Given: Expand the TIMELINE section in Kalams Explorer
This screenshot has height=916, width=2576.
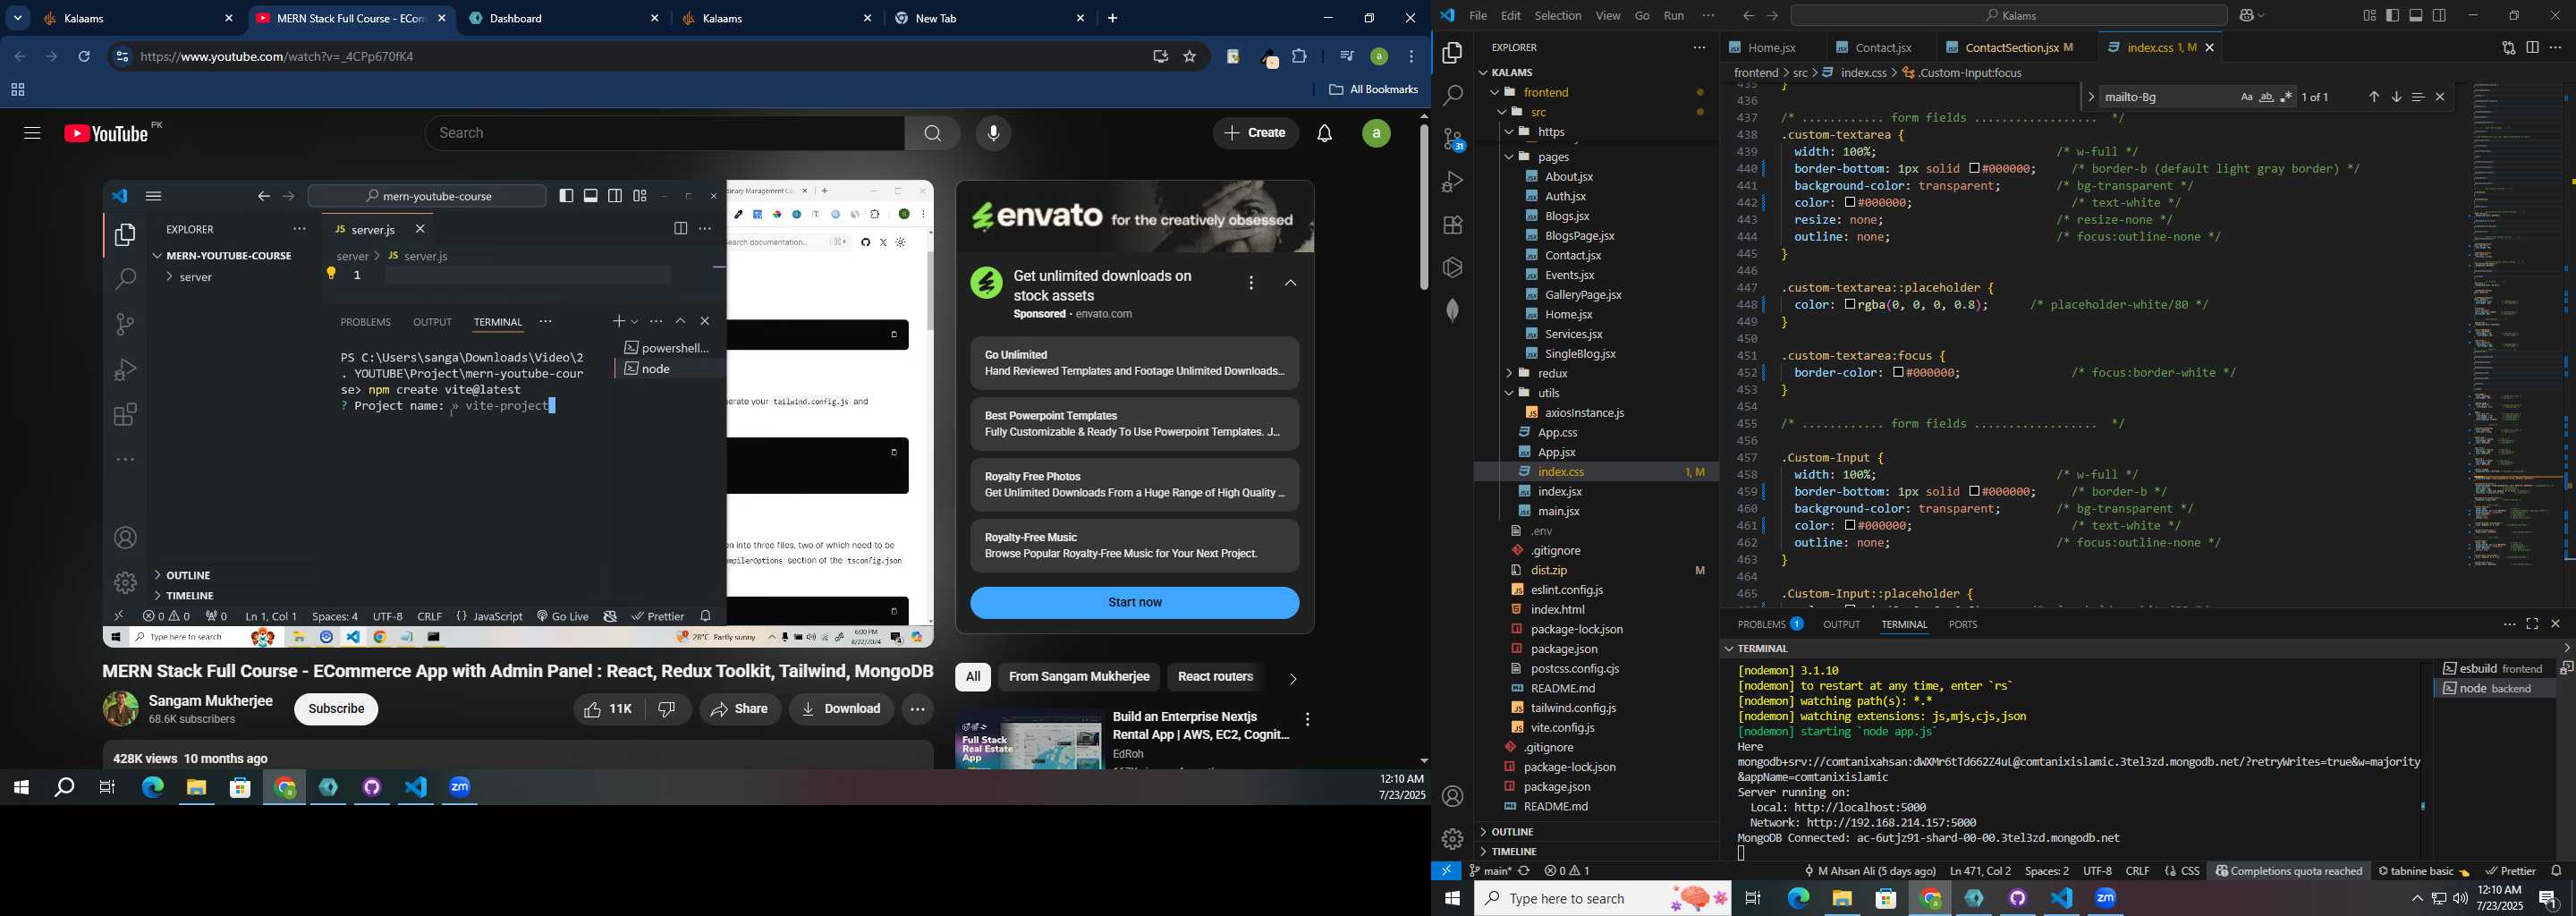Looking at the screenshot, I should click(1483, 852).
